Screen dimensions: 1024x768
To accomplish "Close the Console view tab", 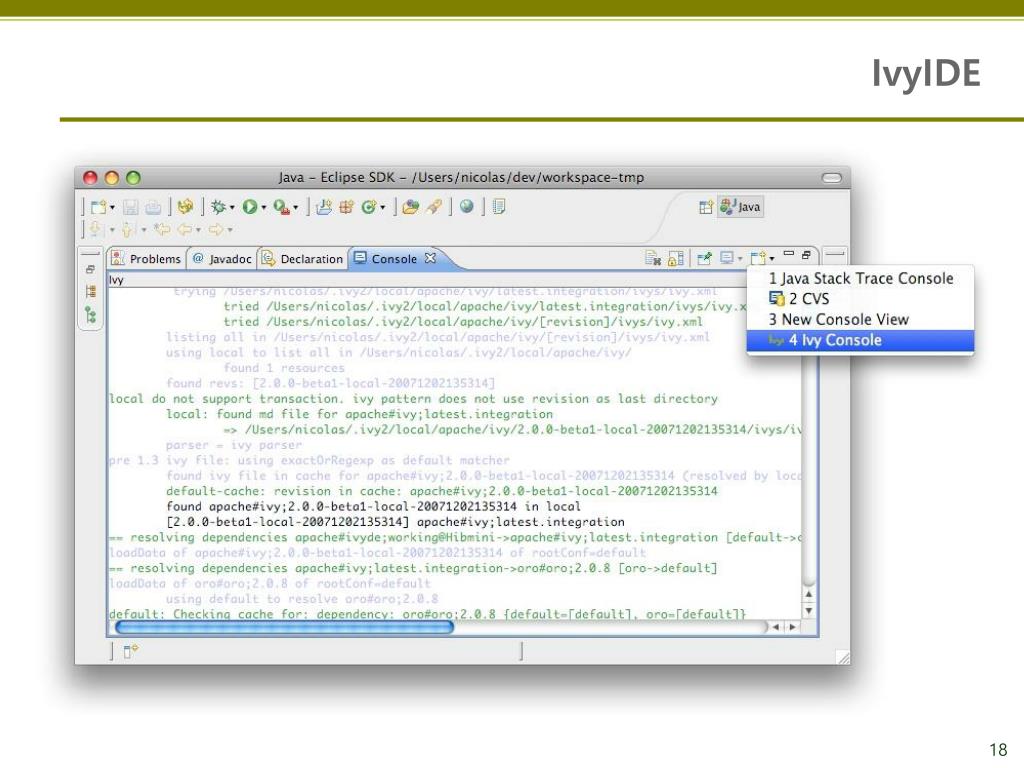I will 430,258.
